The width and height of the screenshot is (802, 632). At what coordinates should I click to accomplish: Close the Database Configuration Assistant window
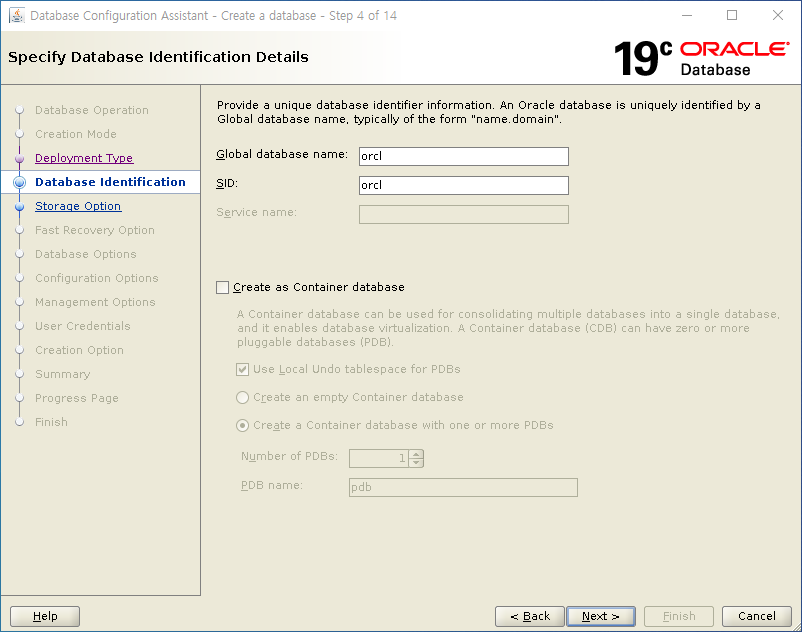pyautogui.click(x=777, y=16)
